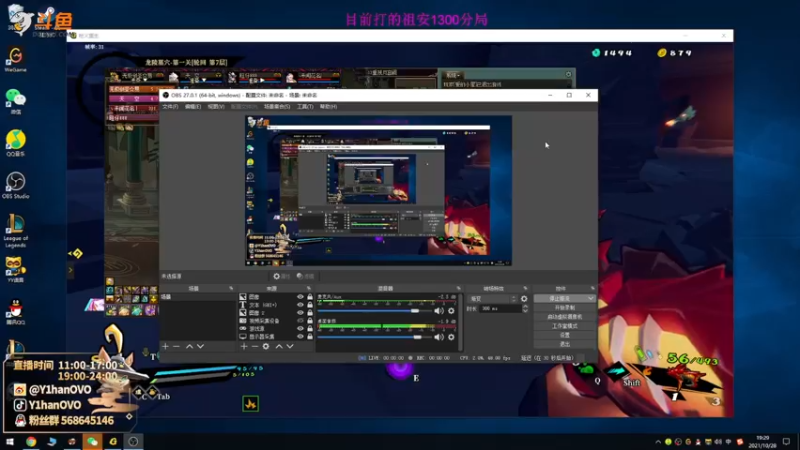Remove the selected source with the minus icon
The image size is (800, 450).
pyautogui.click(x=255, y=346)
